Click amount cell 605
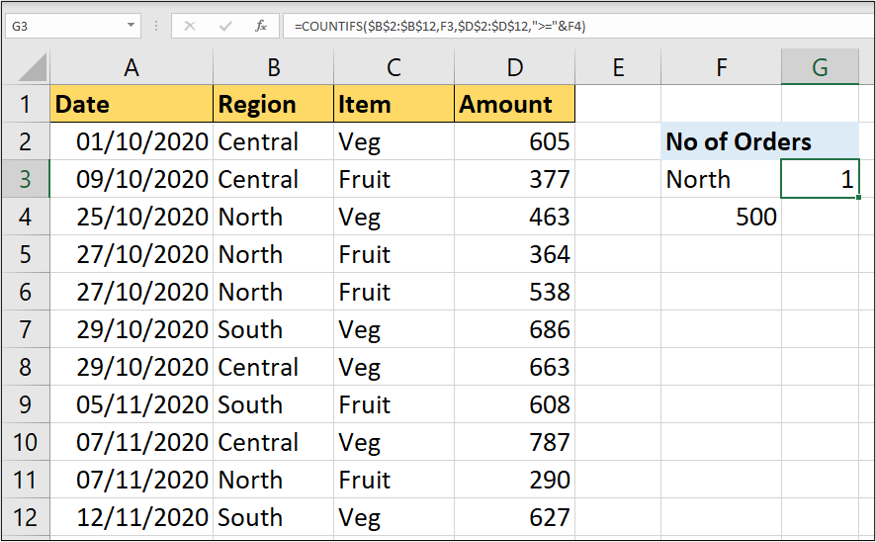This screenshot has width=876, height=542. 515,141
